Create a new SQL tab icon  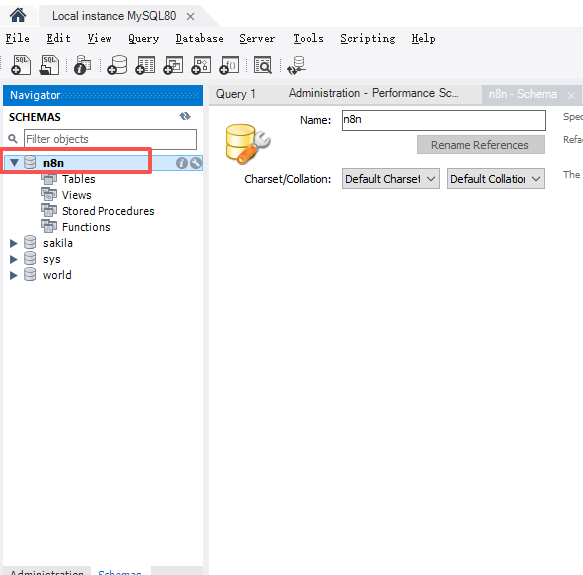tap(21, 65)
